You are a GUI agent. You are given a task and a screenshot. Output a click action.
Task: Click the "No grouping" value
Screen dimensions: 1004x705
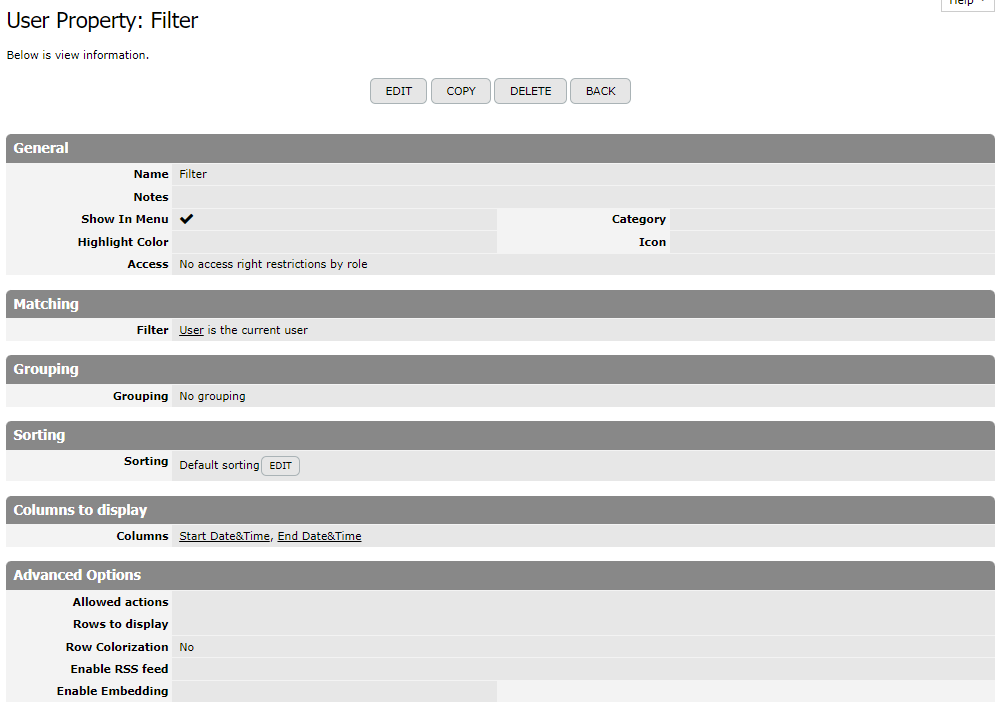click(x=212, y=396)
